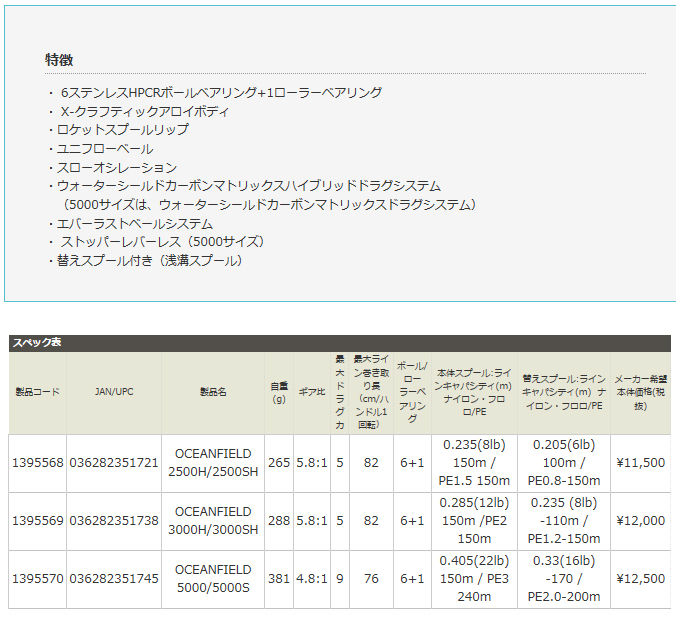This screenshot has height=626, width=680.
Task: Click the 0.33(16lb) -170 / PE2.0-200m cell
Action: point(564,579)
